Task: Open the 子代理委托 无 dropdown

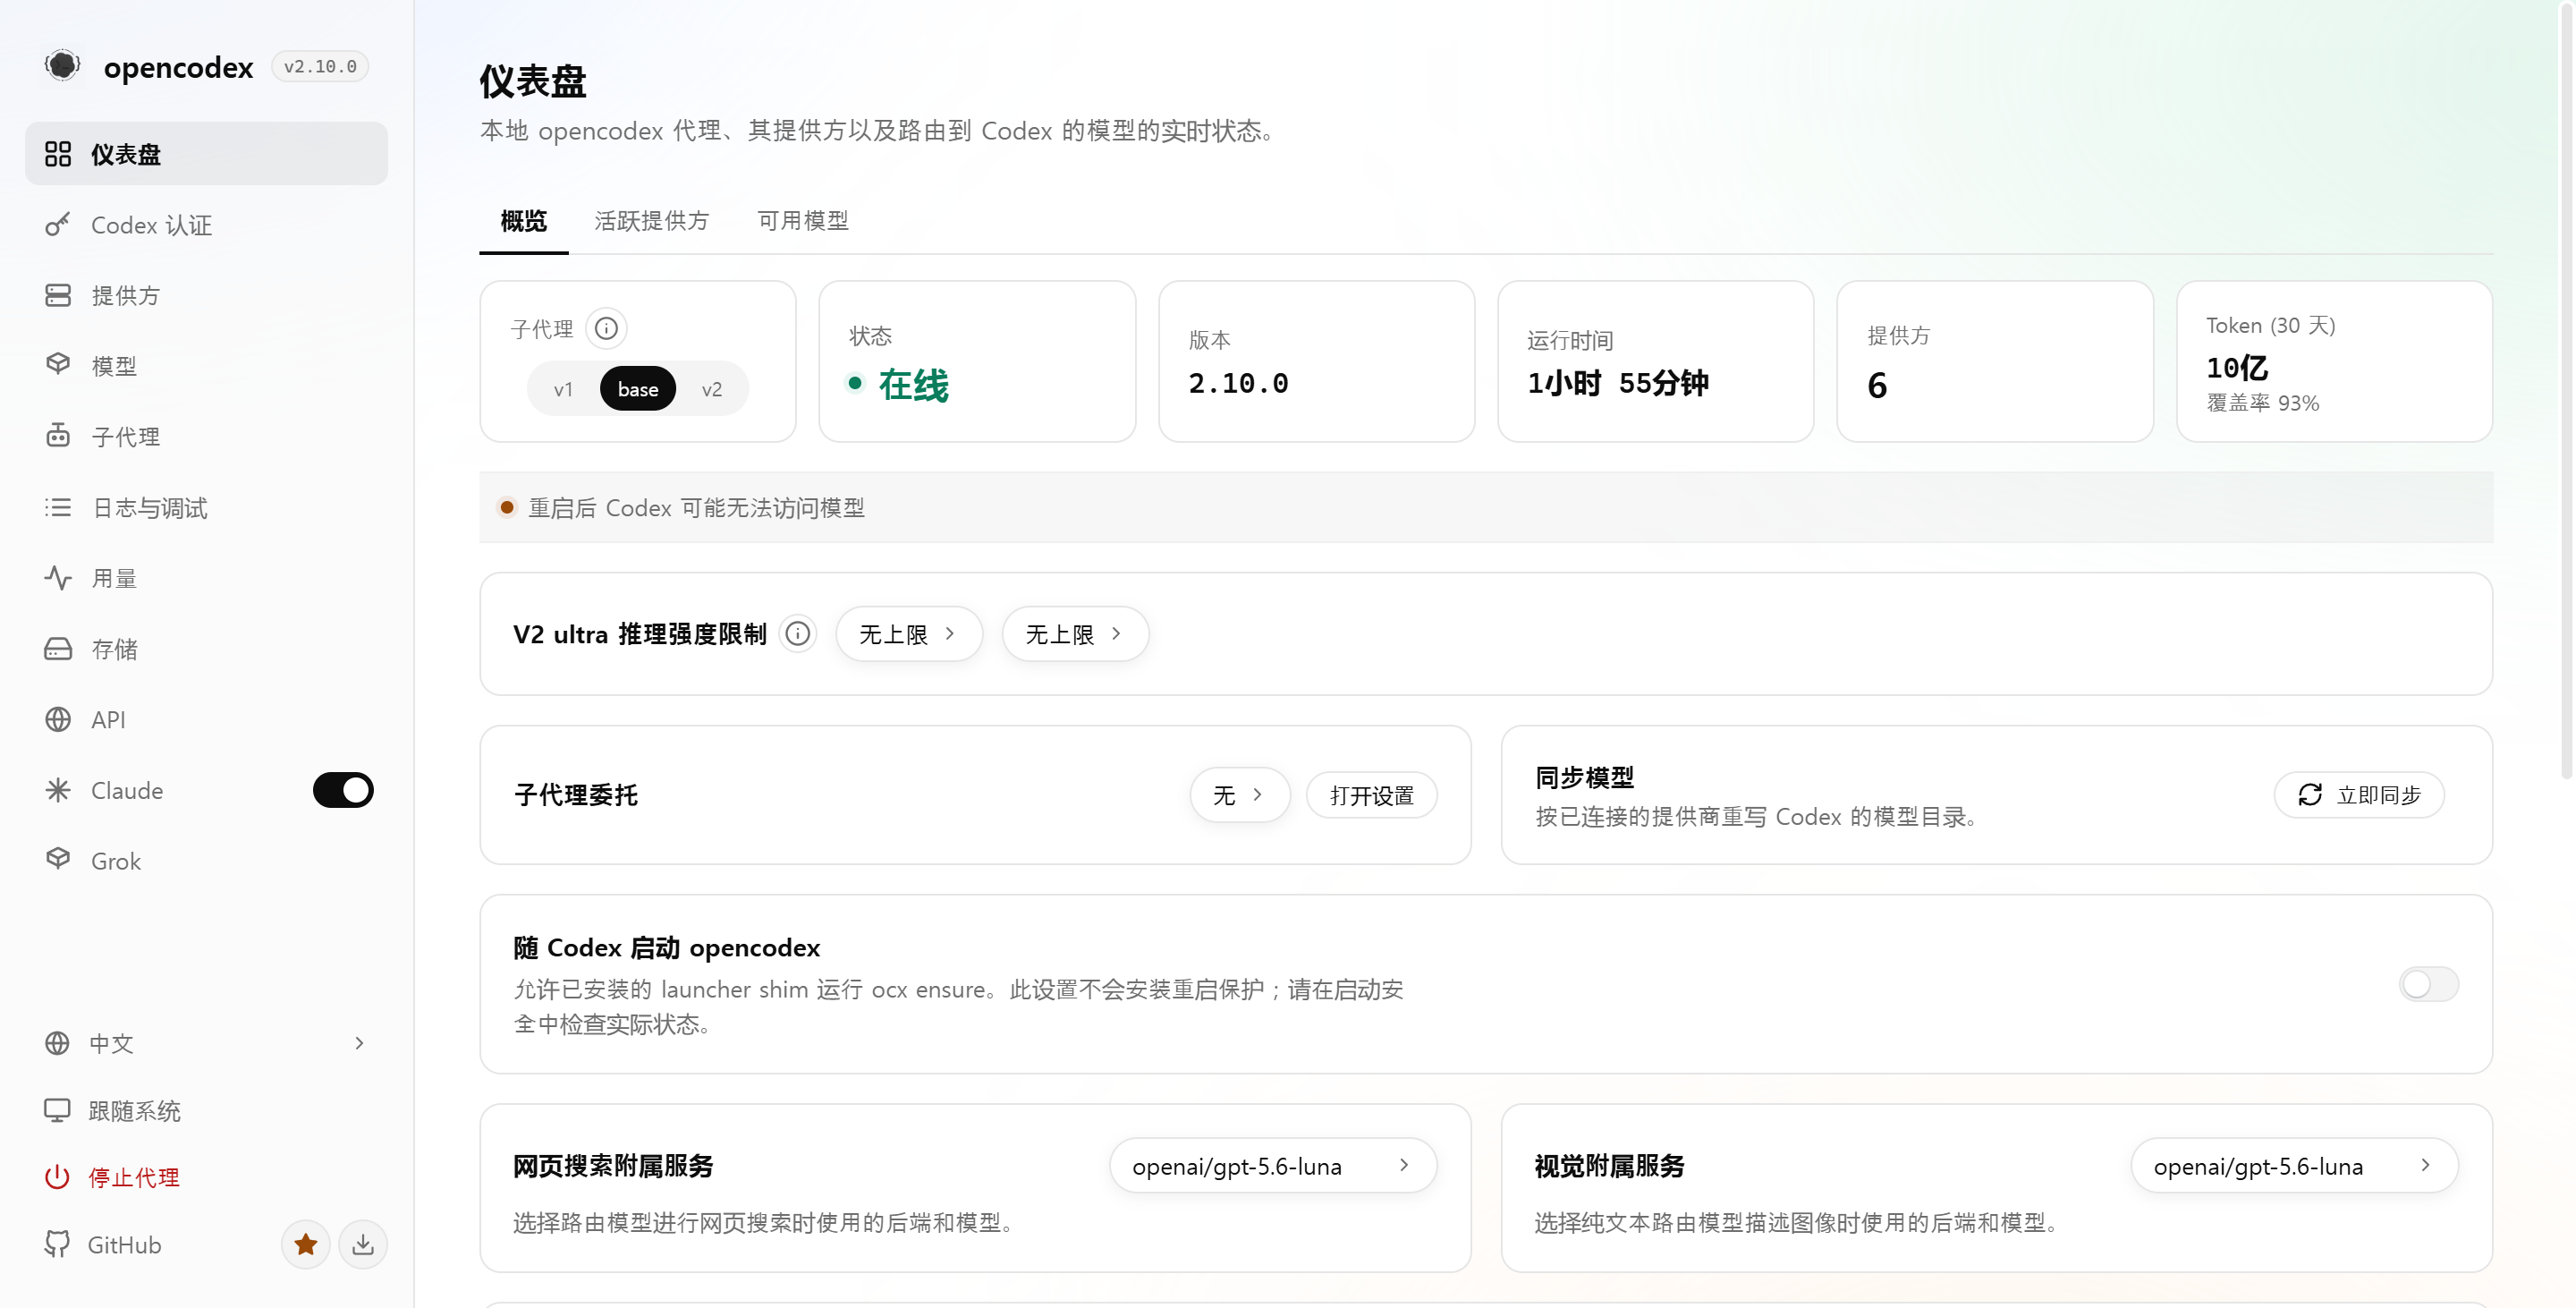Action: 1240,795
